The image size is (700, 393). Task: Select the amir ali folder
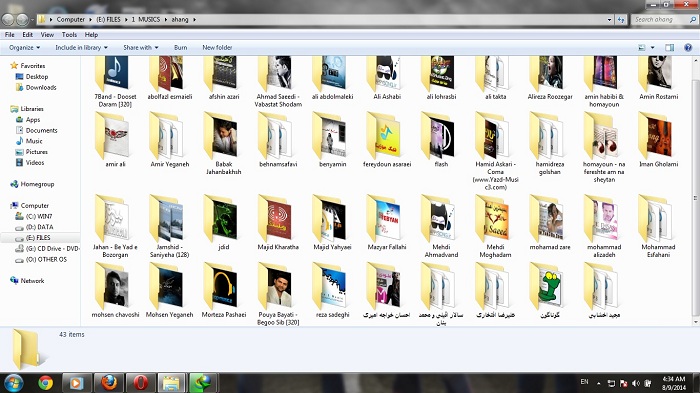pos(115,139)
